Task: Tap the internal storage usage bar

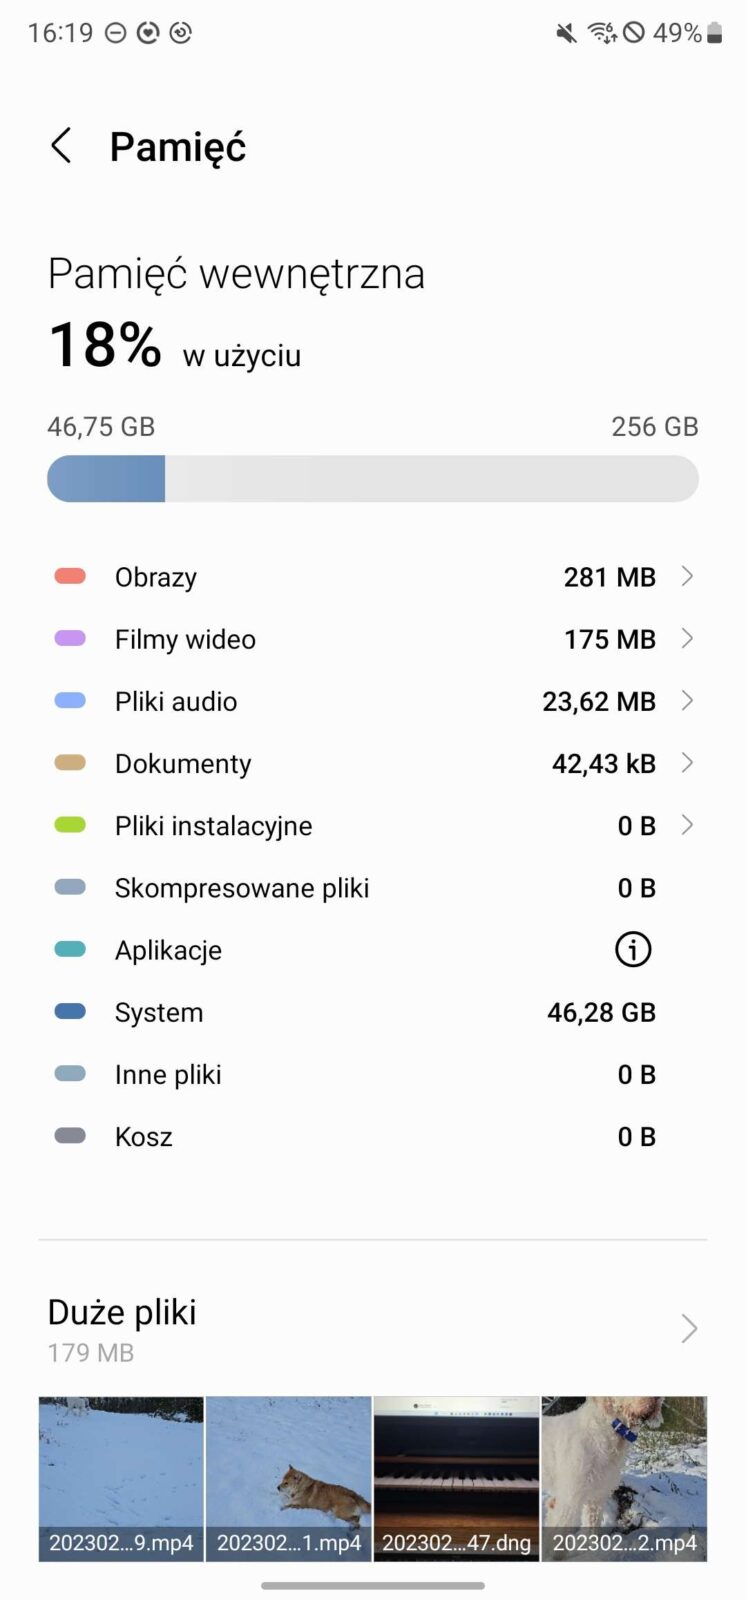Action: [373, 479]
